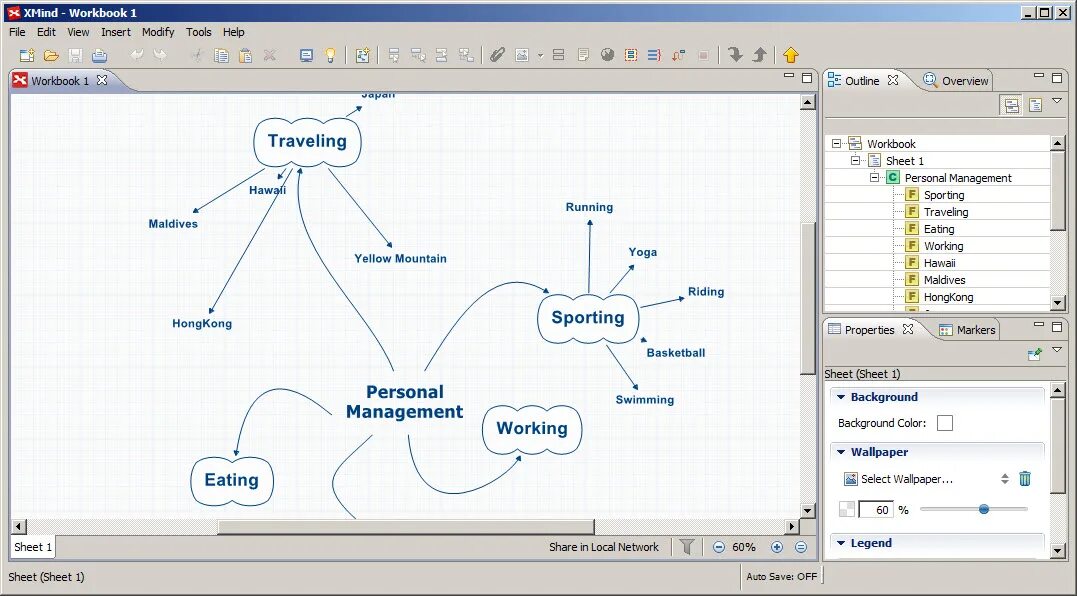Collapse the Wallpaper section
This screenshot has height=596, width=1077.
coord(841,452)
